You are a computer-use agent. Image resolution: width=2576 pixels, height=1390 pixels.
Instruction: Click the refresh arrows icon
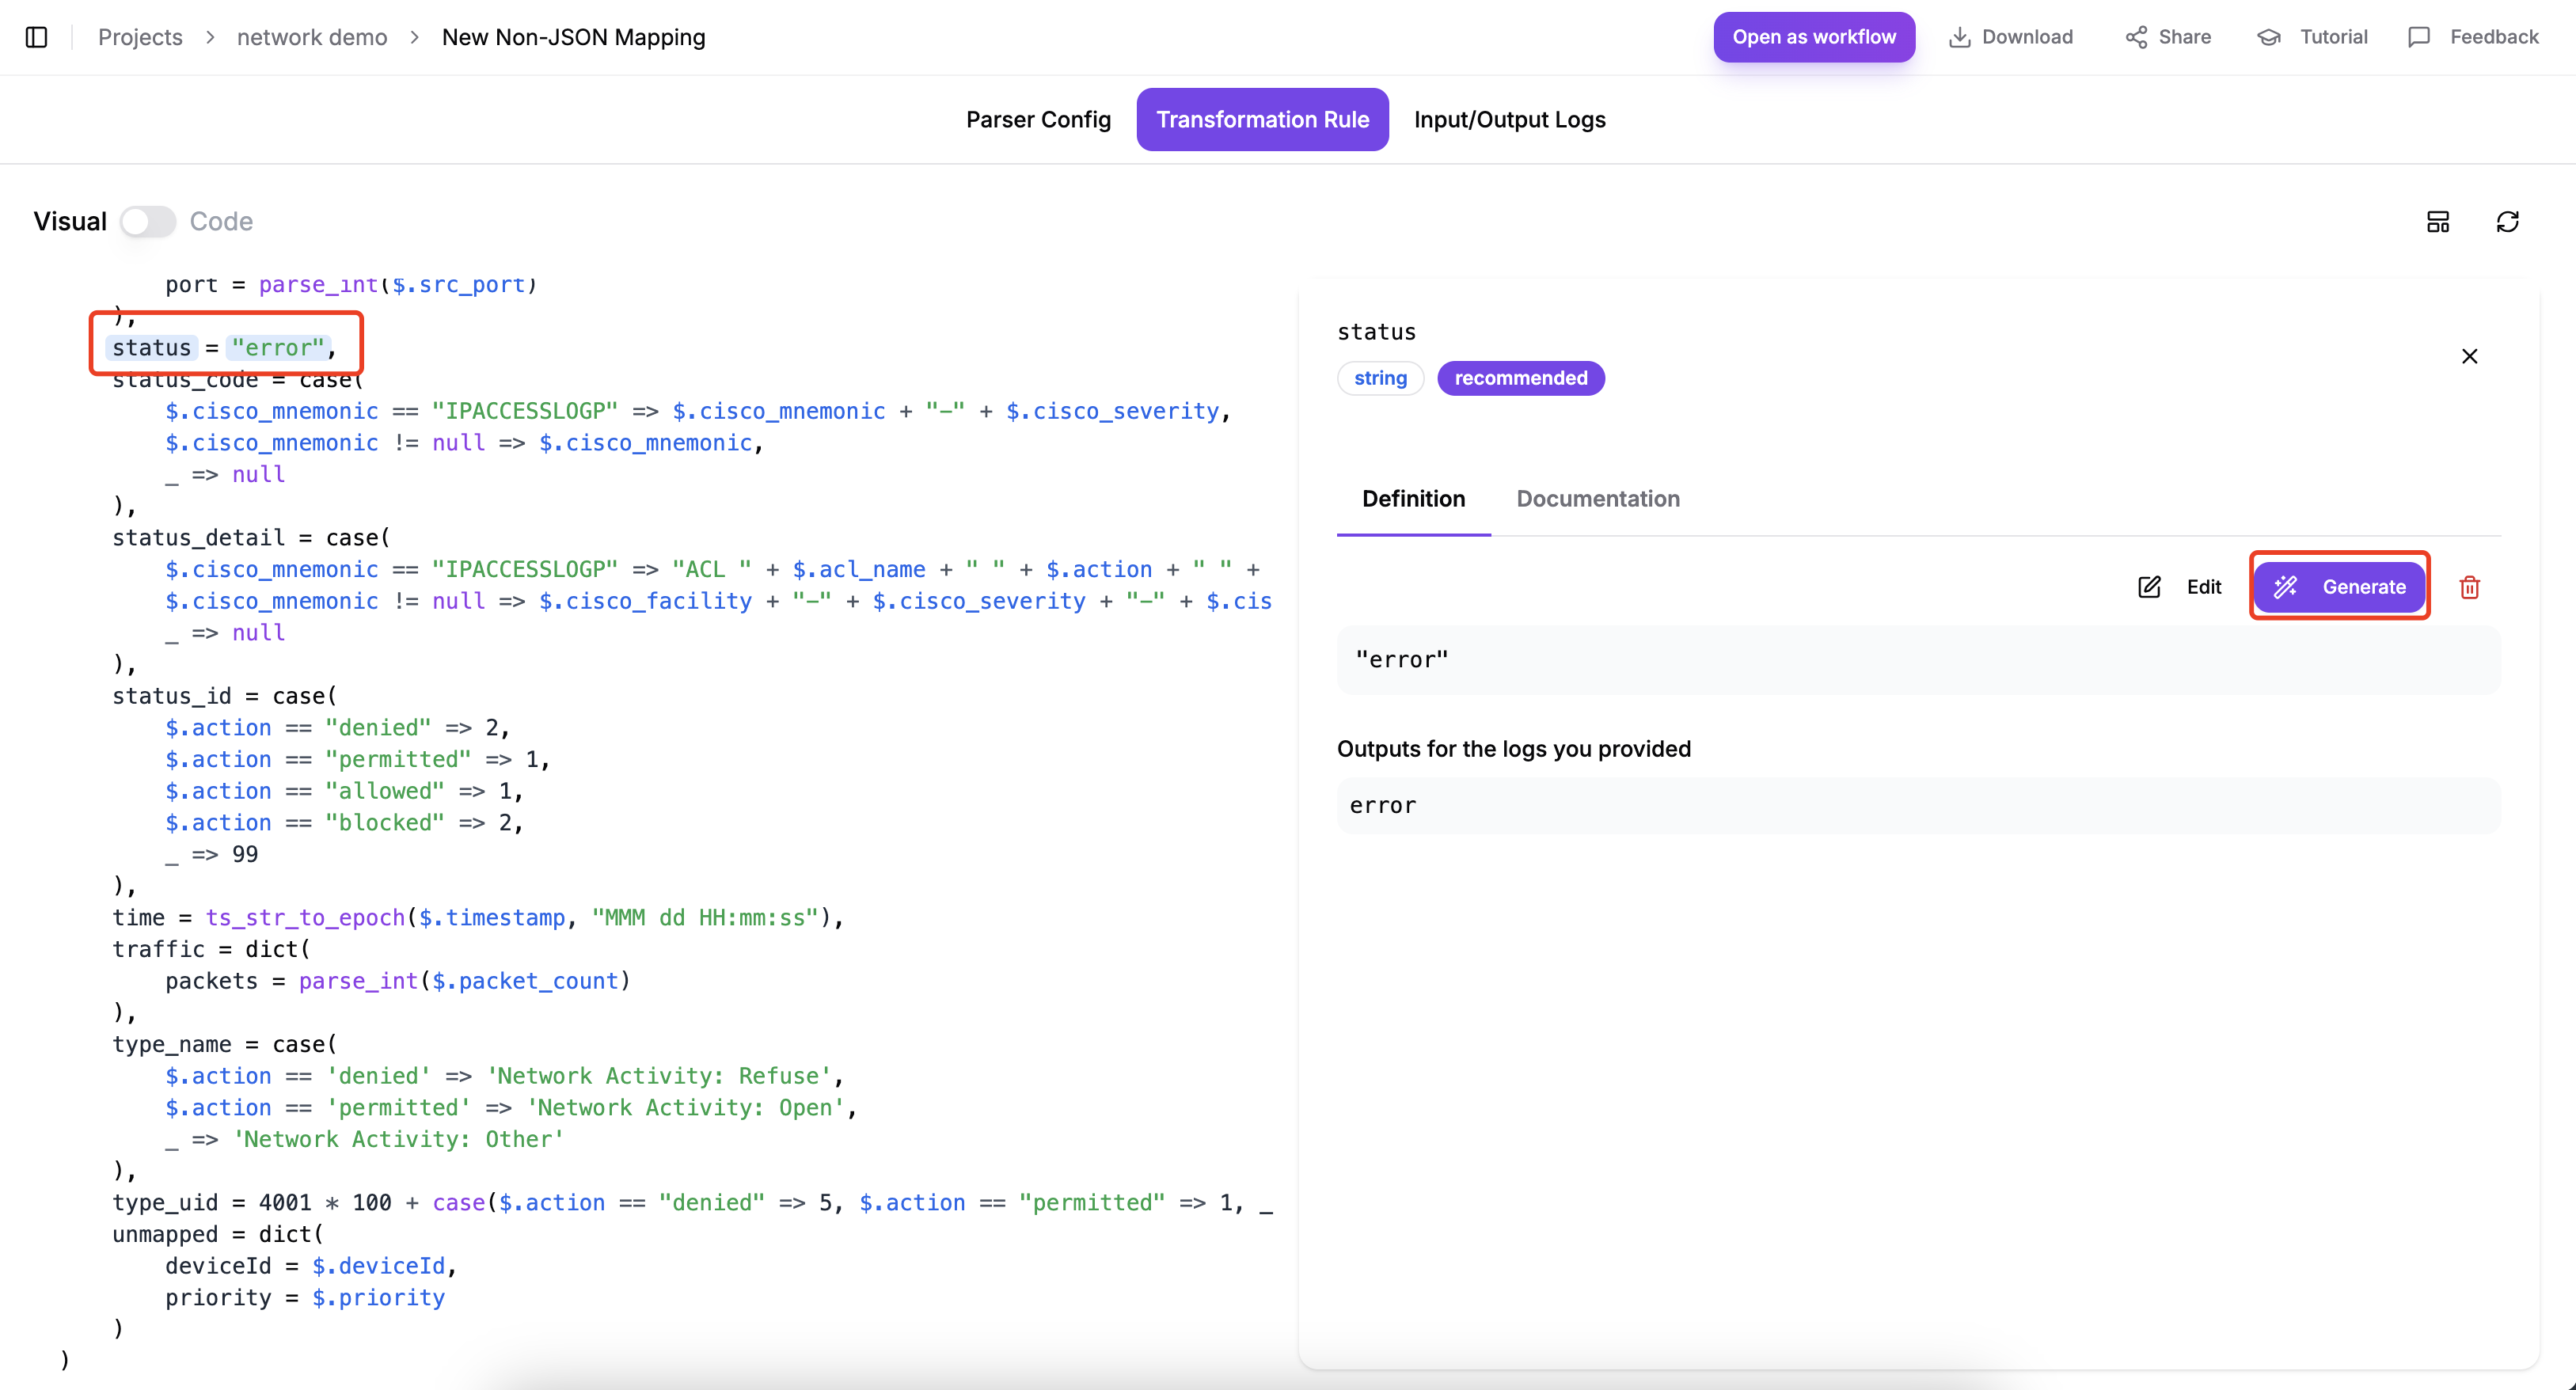click(2507, 221)
